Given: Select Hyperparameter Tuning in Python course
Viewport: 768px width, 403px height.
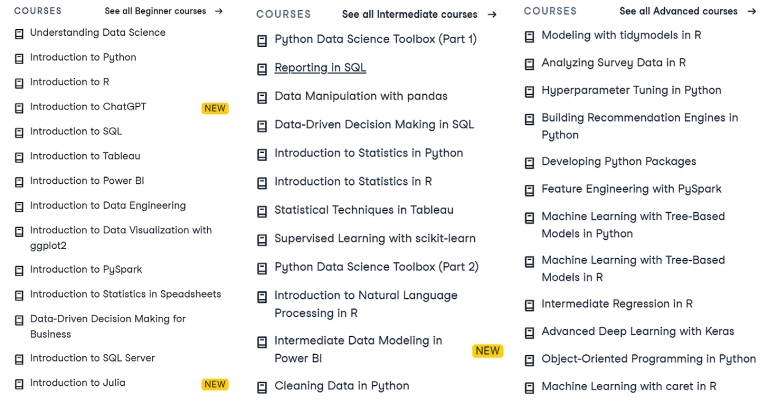Looking at the screenshot, I should pyautogui.click(x=631, y=90).
